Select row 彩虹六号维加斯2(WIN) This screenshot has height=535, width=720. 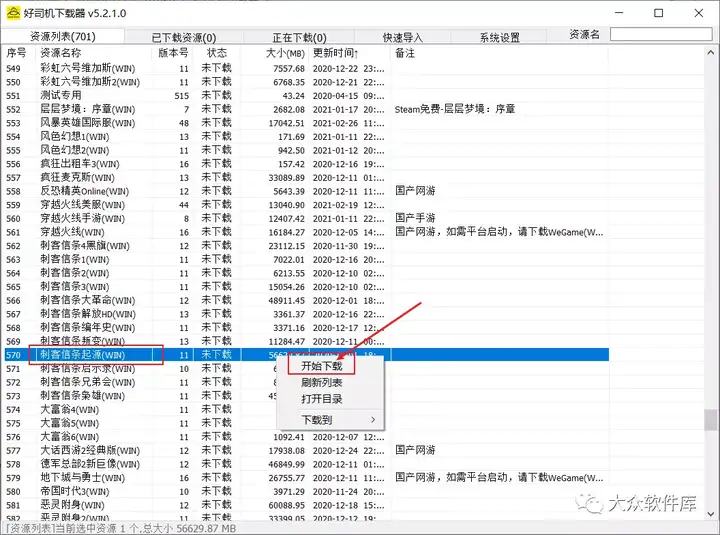click(x=307, y=82)
